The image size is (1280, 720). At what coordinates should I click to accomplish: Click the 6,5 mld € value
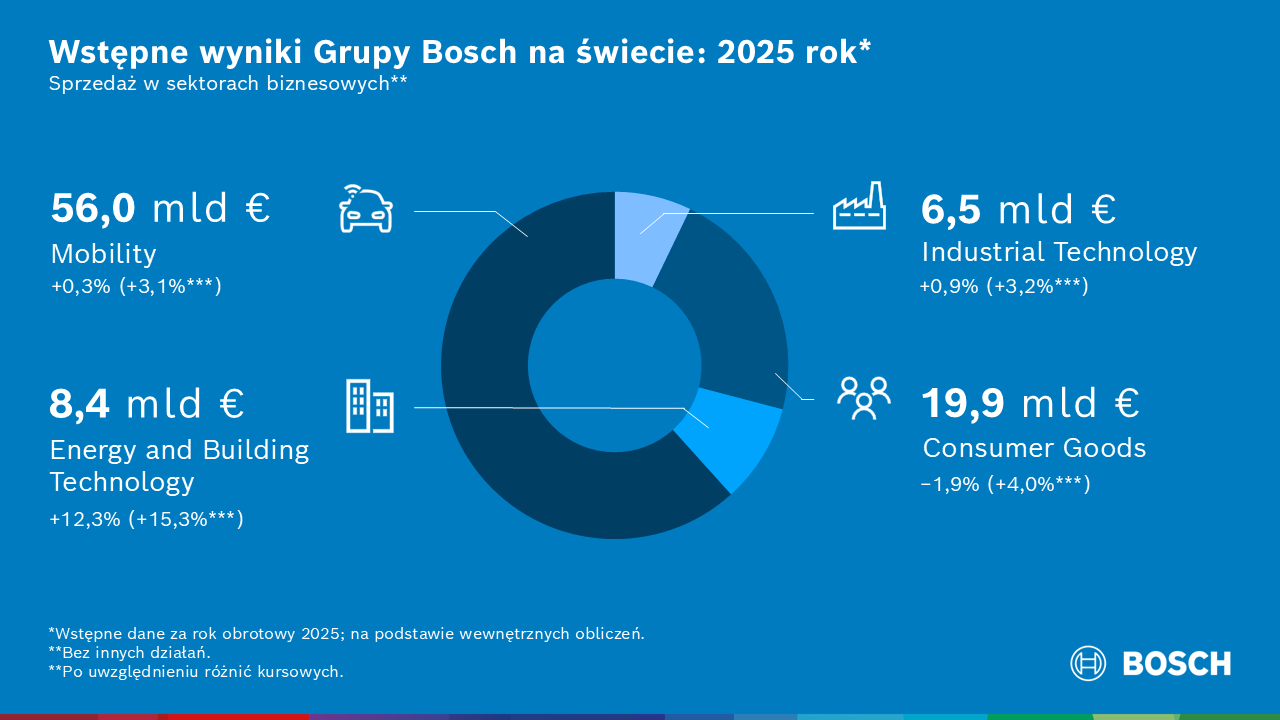(x=1017, y=210)
